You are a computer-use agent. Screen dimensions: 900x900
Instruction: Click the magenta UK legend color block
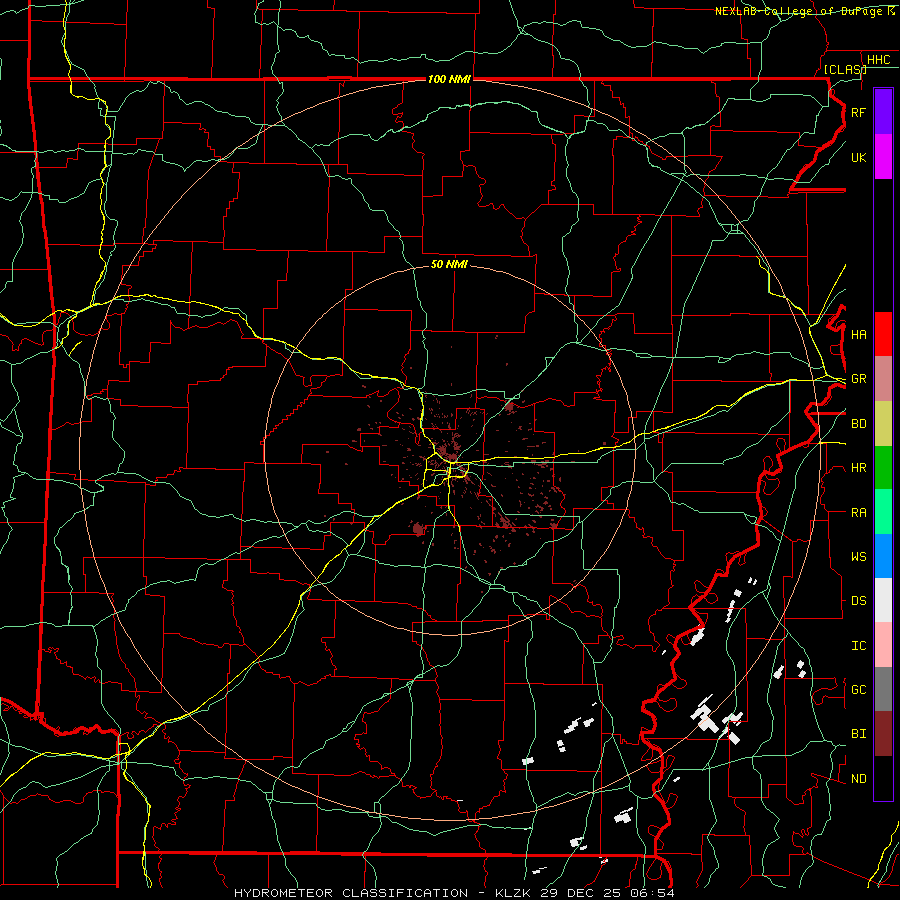click(883, 157)
